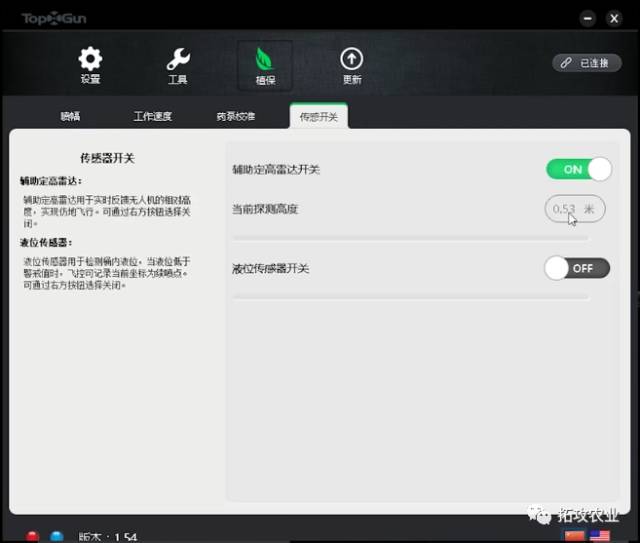Select the 传感开关 tab
The image size is (640, 543).
(318, 116)
